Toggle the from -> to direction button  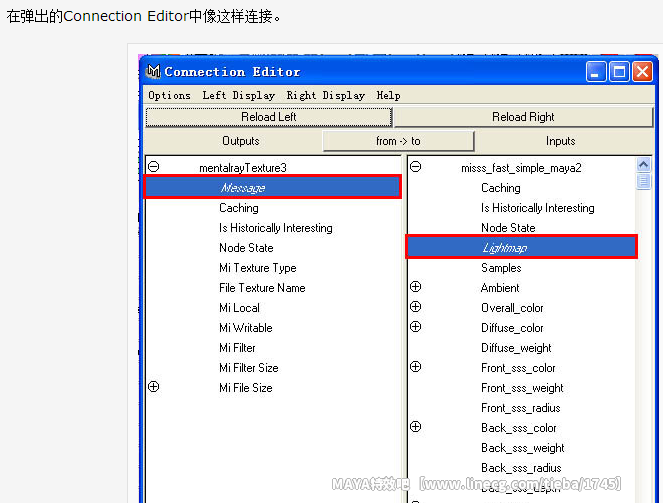tap(398, 141)
